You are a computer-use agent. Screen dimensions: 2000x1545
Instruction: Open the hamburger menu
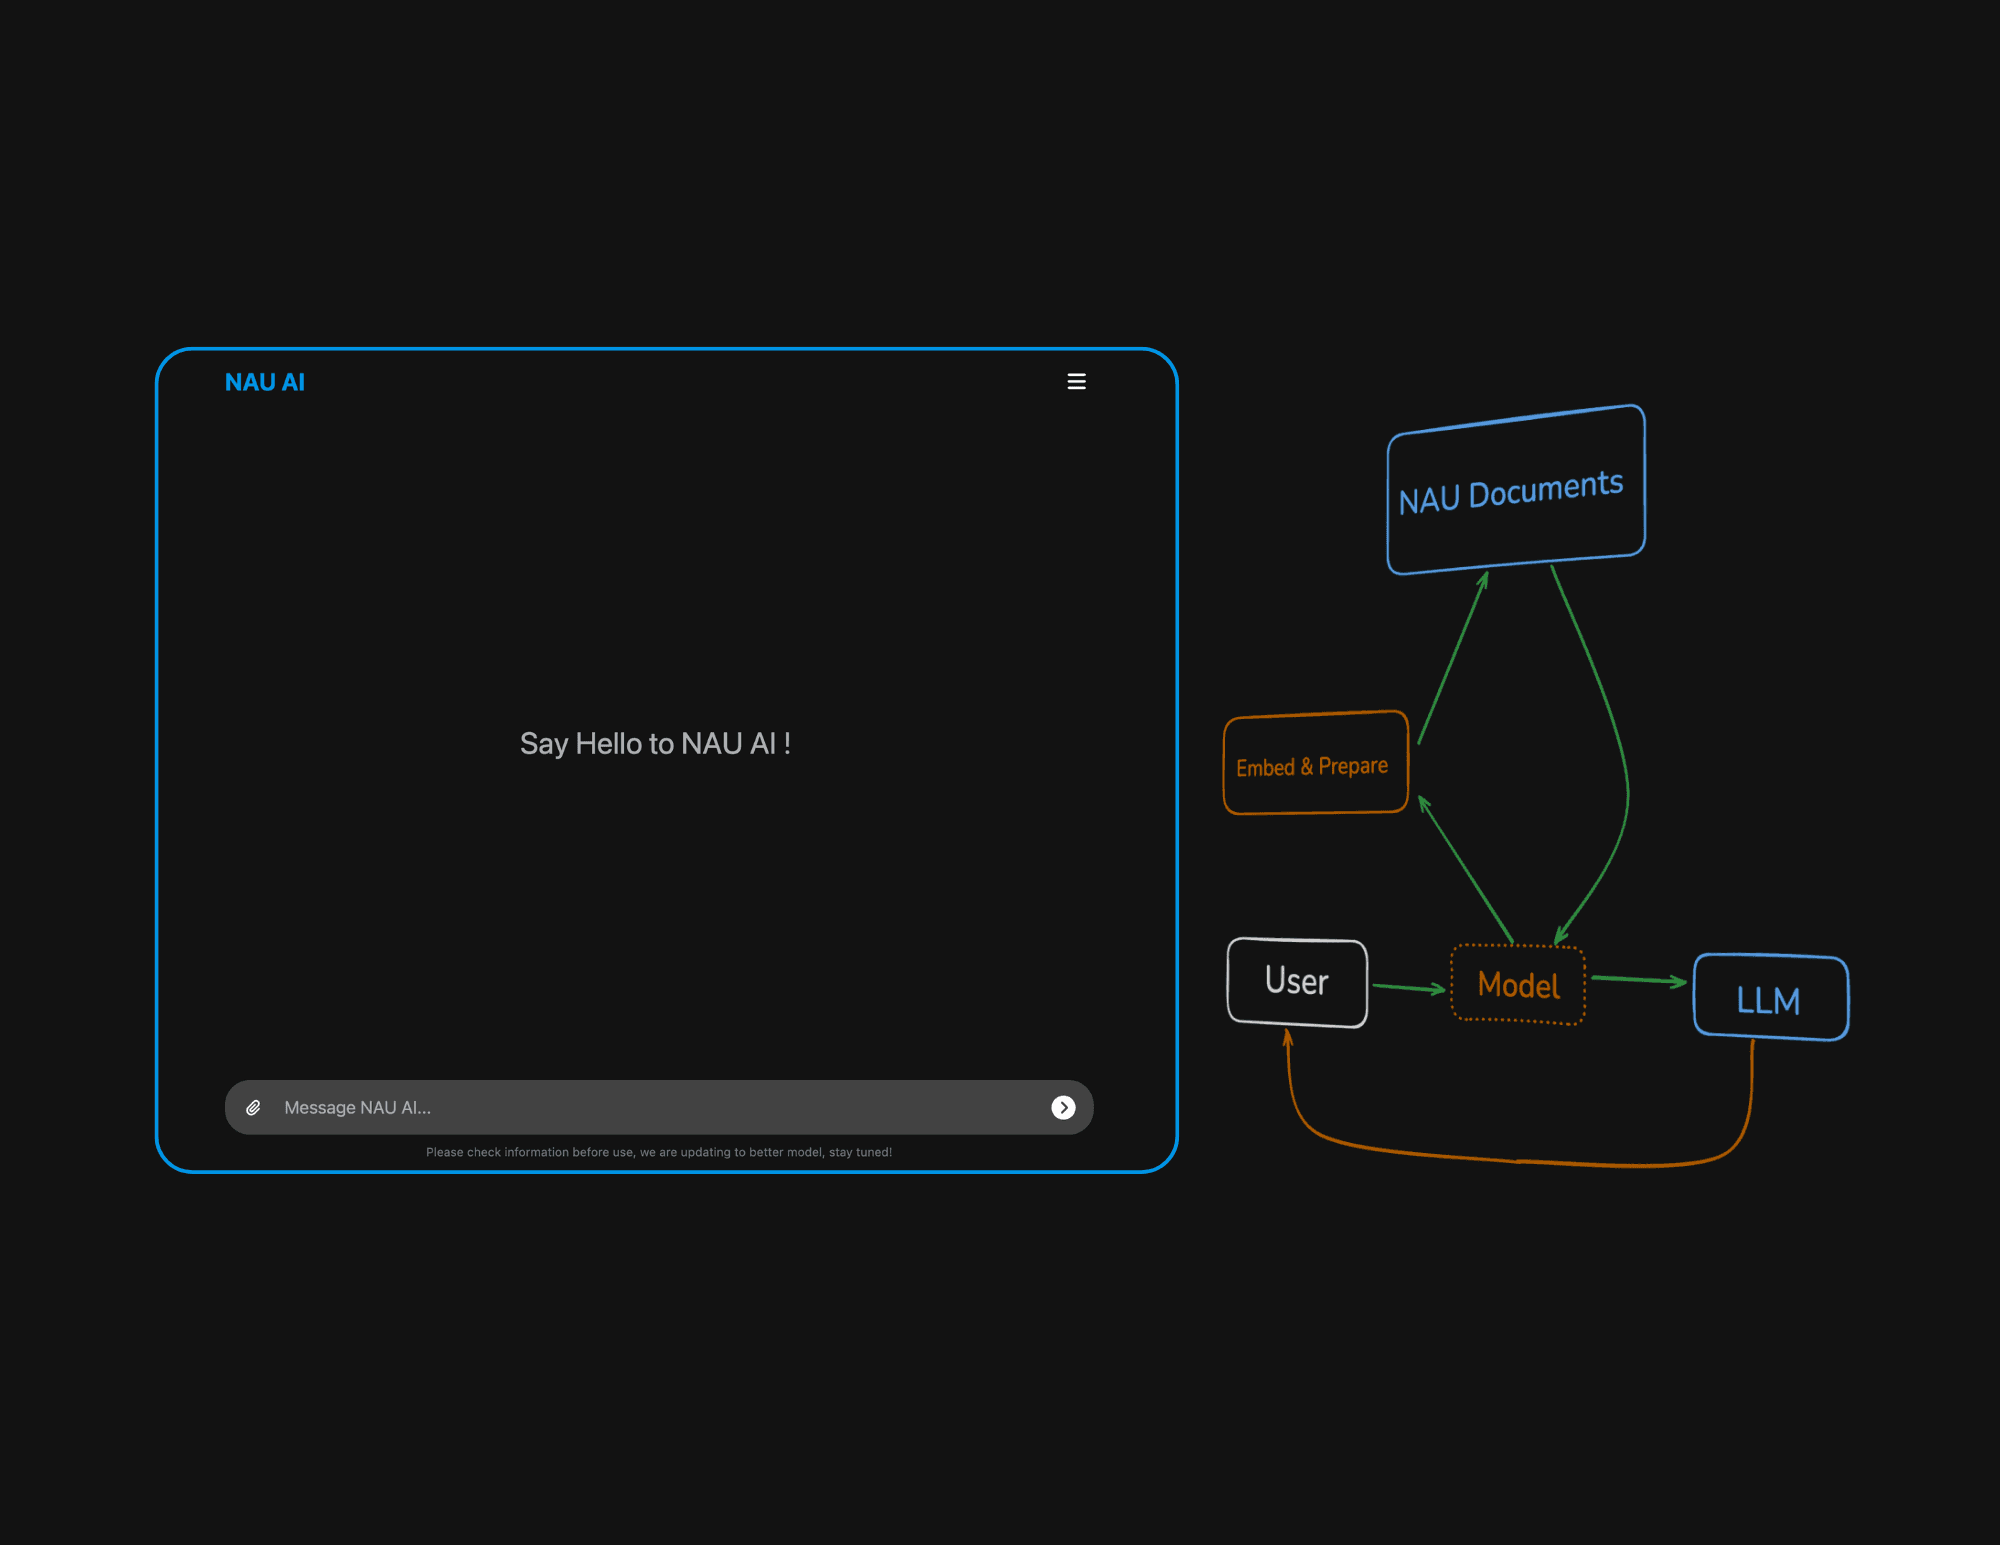tap(1076, 382)
